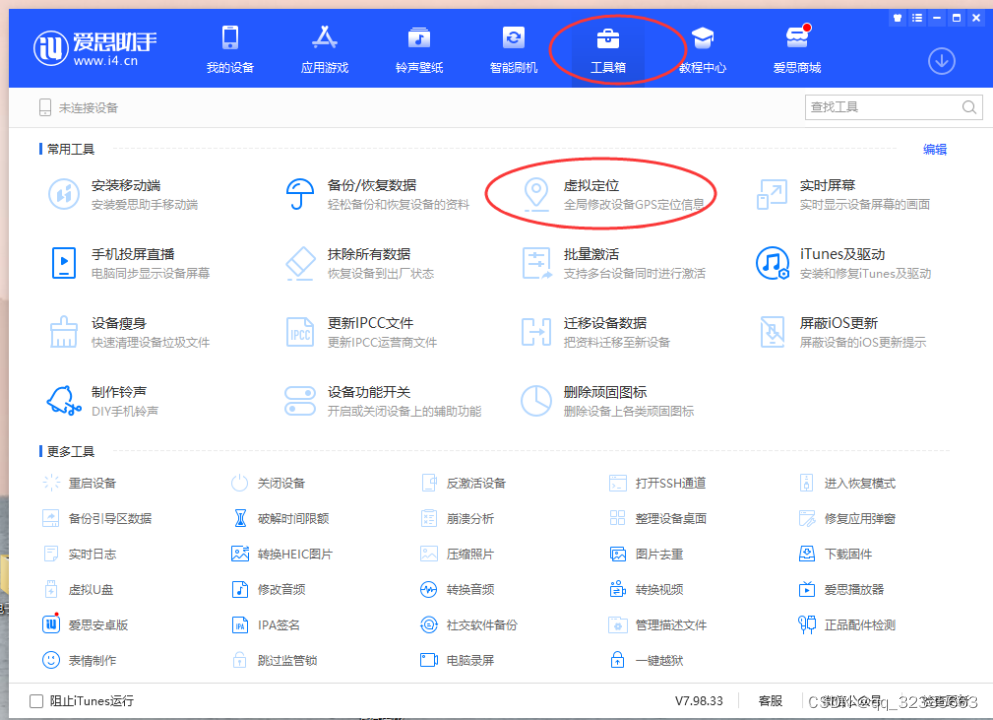Viewport: 993px width, 720px height.
Task: Open 迁移设备数据 icon
Action: tap(536, 332)
